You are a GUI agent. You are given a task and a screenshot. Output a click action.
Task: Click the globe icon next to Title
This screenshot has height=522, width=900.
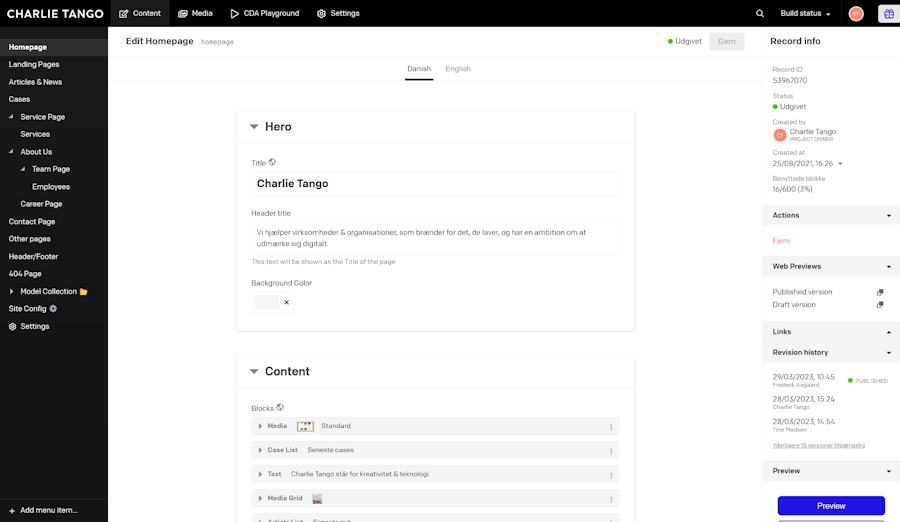point(272,163)
